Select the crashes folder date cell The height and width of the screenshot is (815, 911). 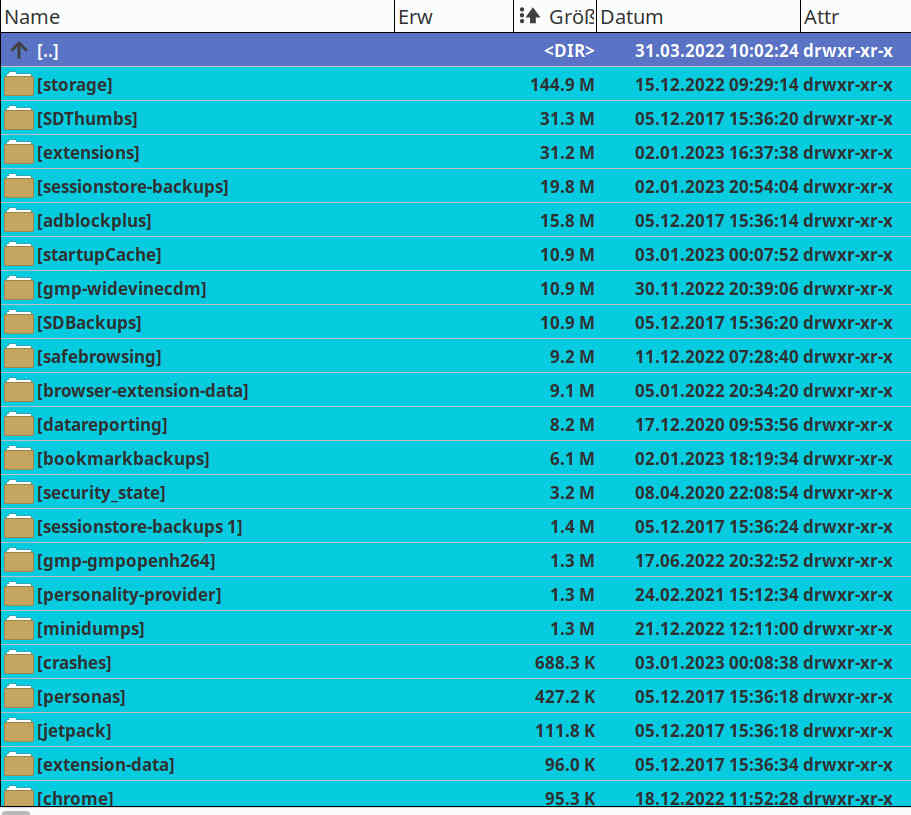coord(716,663)
